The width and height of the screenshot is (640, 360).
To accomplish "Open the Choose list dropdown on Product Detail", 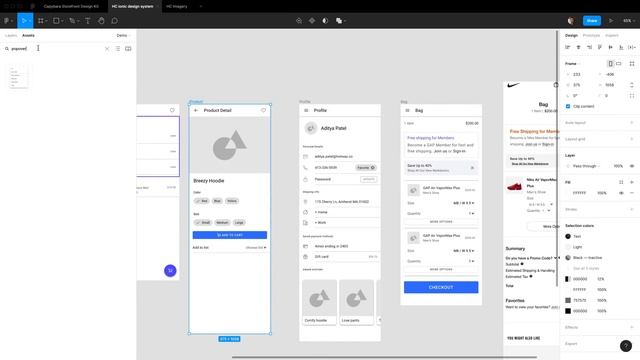I will click(x=256, y=248).
